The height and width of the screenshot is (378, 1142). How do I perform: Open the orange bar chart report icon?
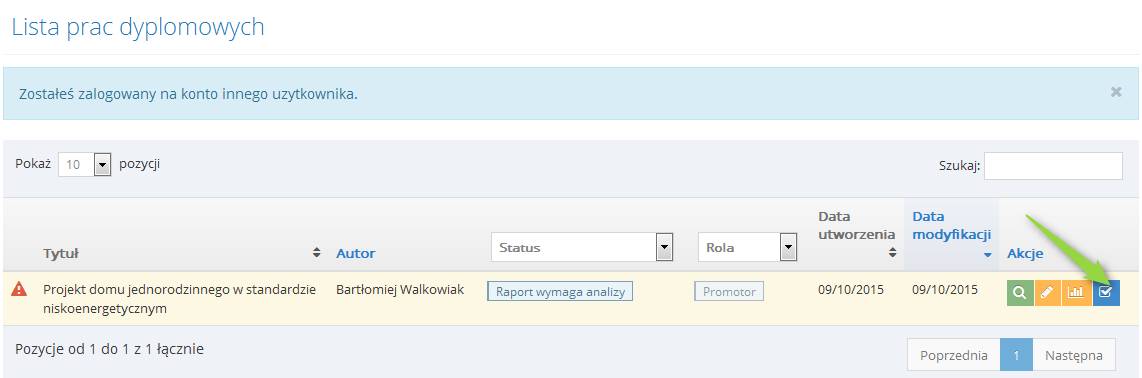(1076, 292)
